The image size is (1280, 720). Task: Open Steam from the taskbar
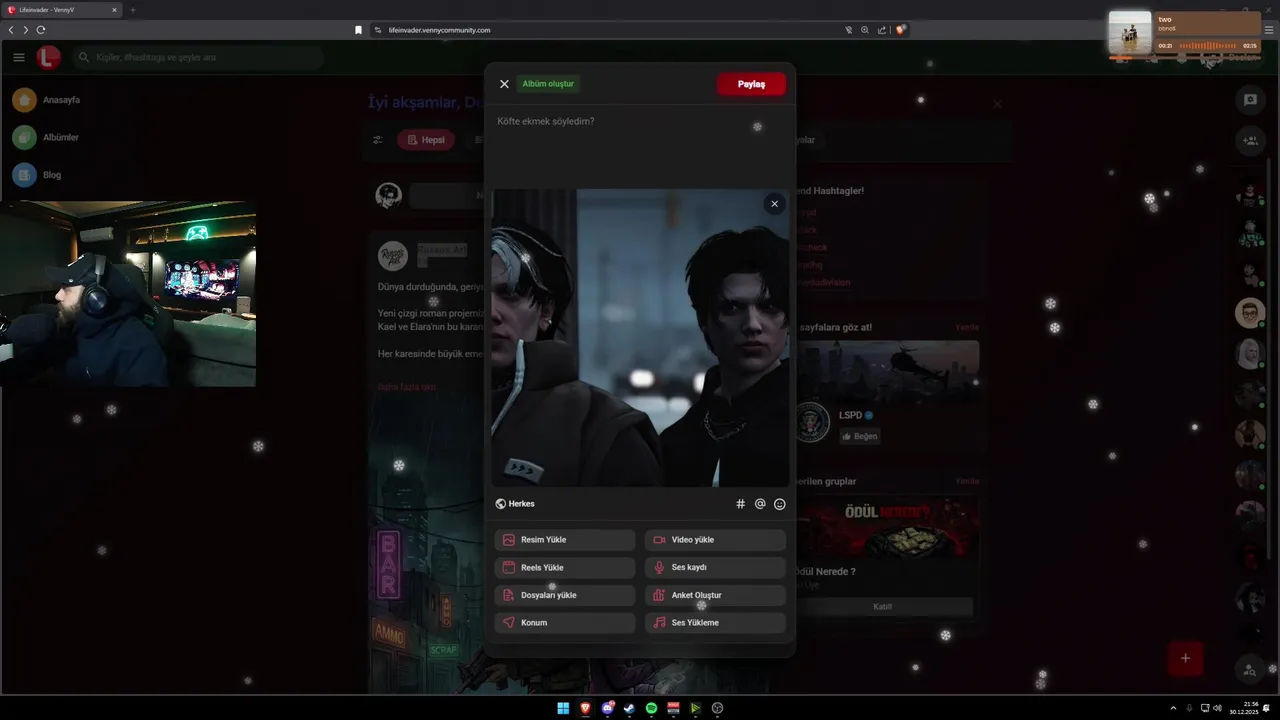(x=629, y=708)
